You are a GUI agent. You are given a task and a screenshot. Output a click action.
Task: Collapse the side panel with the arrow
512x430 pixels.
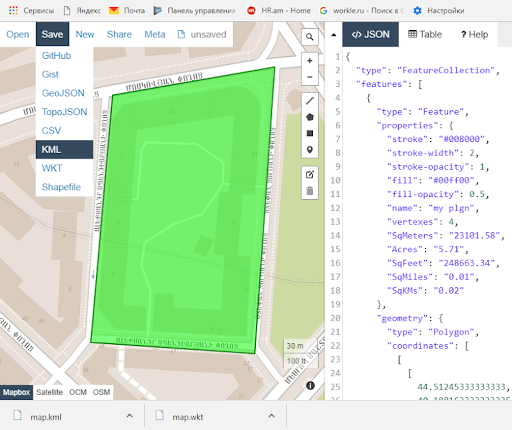[x=334, y=35]
